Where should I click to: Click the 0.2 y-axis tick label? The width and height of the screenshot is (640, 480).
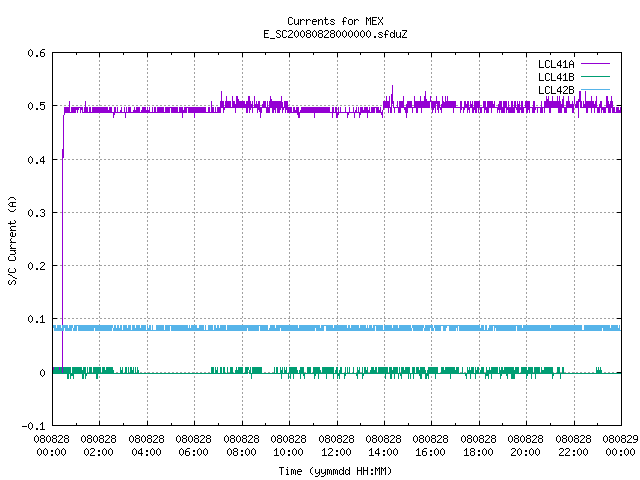tap(36, 266)
